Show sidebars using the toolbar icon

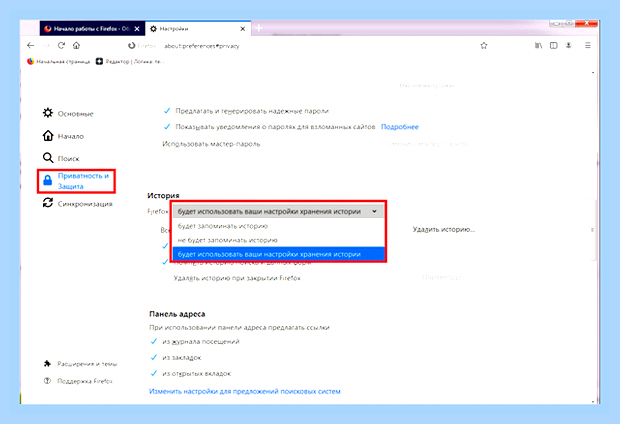554,45
